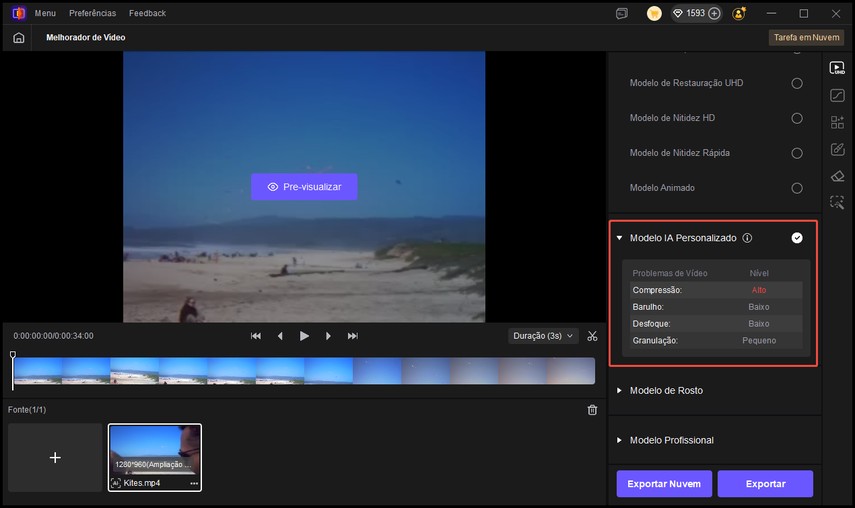Image resolution: width=855 pixels, height=508 pixels.
Task: Click the 1593 credits counter
Action: pyautogui.click(x=695, y=13)
